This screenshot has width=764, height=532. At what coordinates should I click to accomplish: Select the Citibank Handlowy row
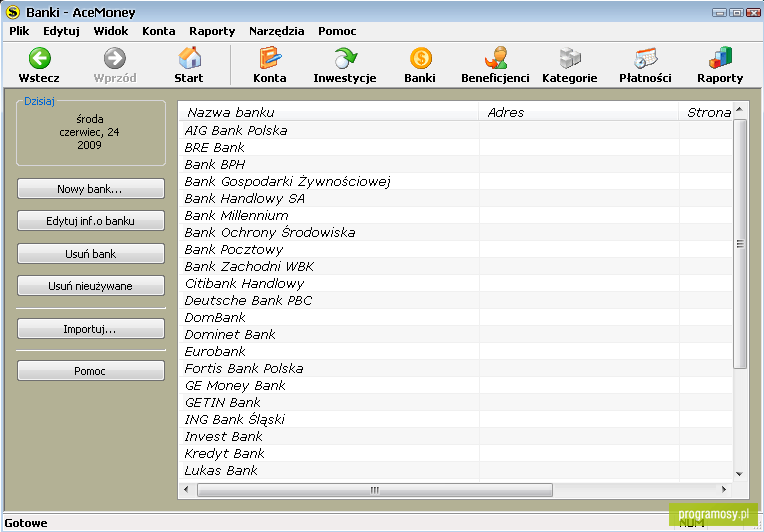456,284
